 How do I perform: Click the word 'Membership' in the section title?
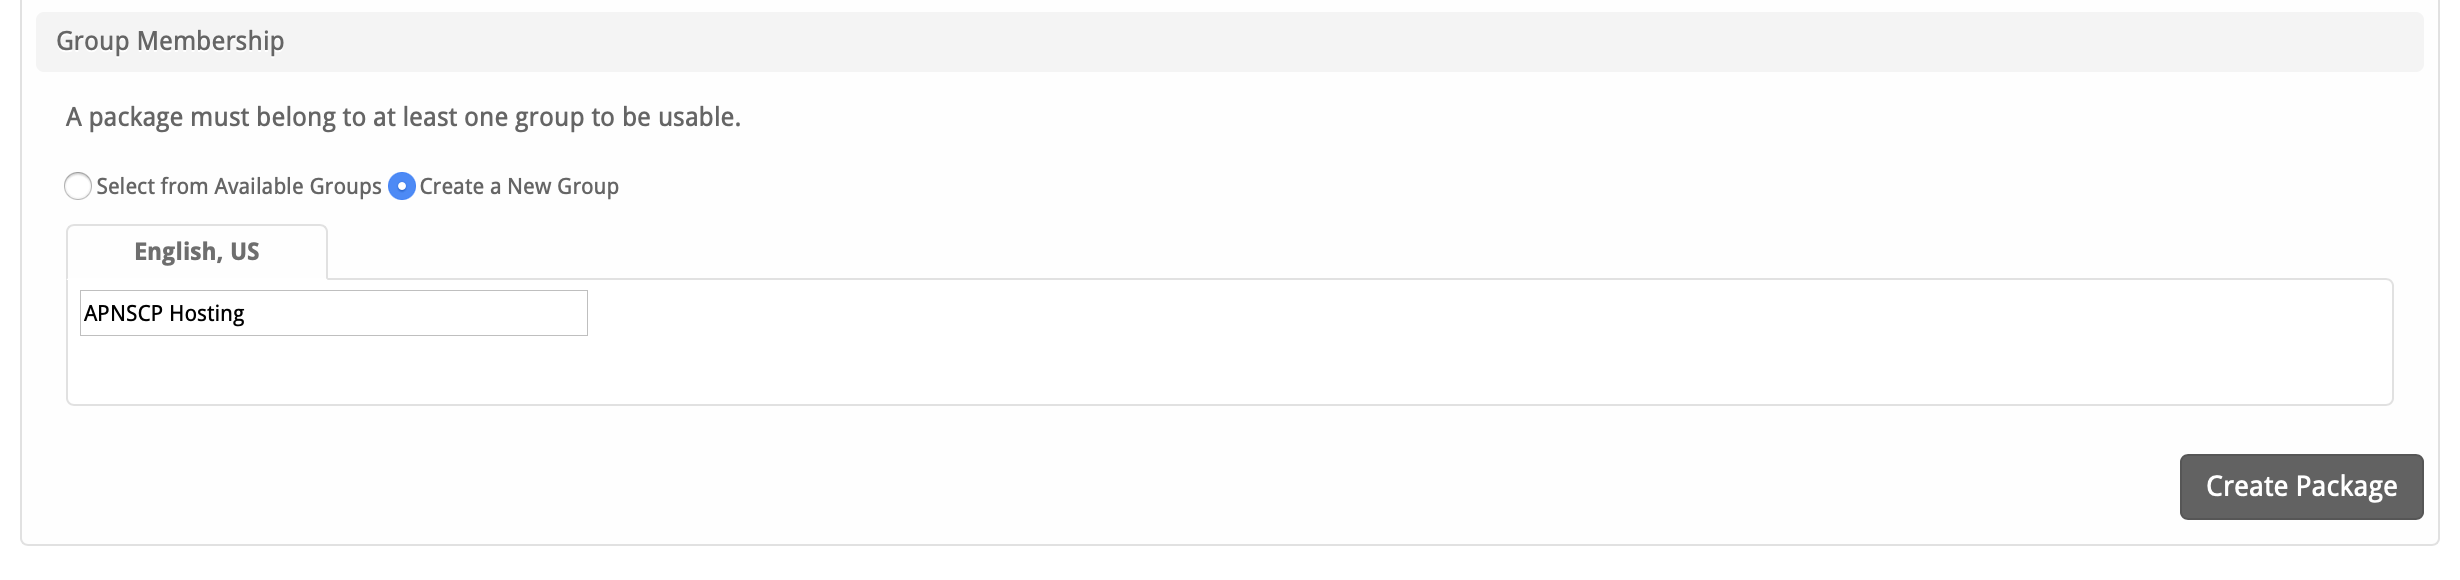[210, 41]
